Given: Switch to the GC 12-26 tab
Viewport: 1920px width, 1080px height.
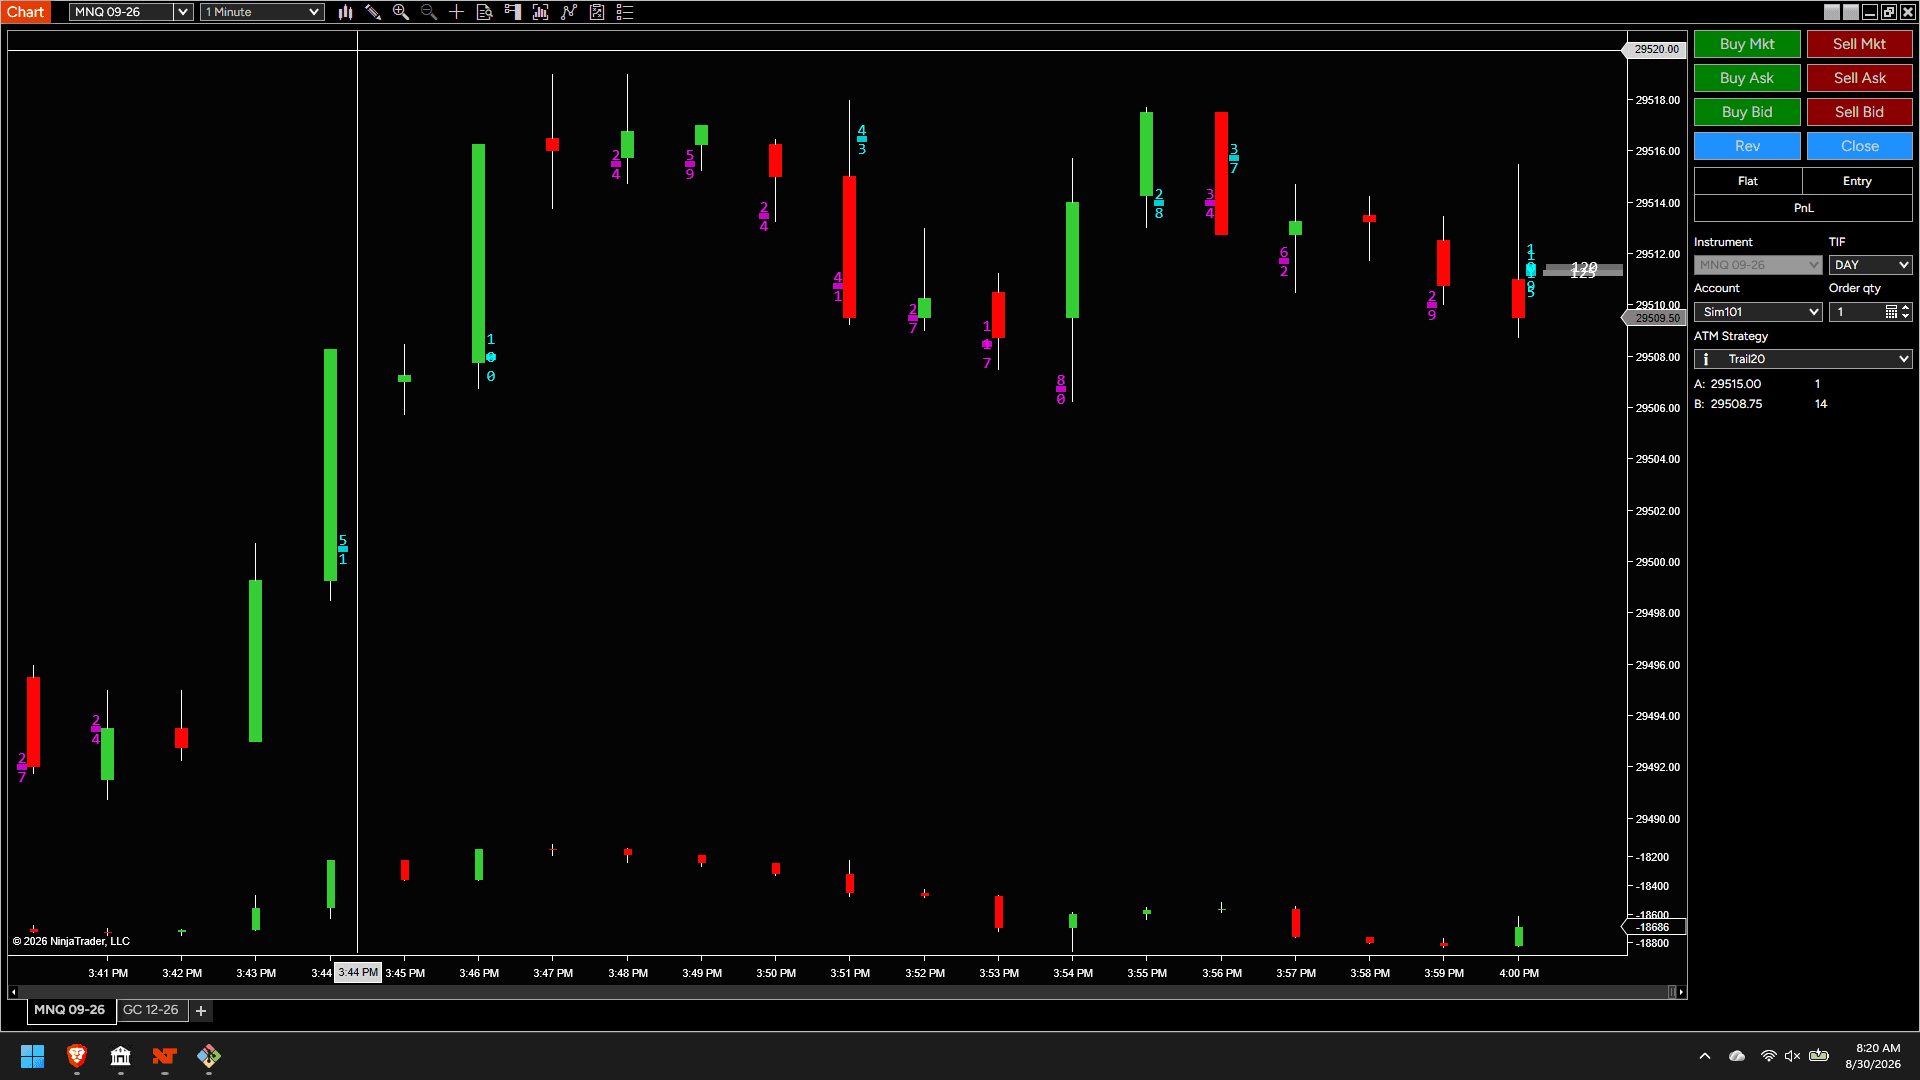Looking at the screenshot, I should [151, 1010].
